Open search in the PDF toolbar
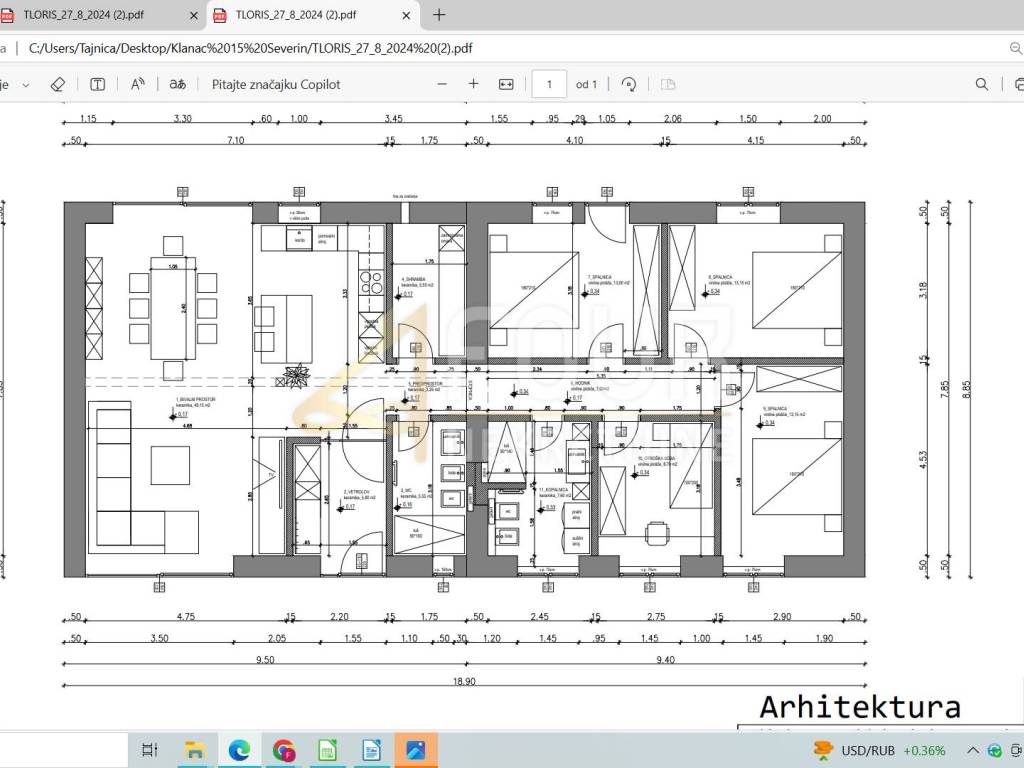The image size is (1024, 768). (982, 84)
